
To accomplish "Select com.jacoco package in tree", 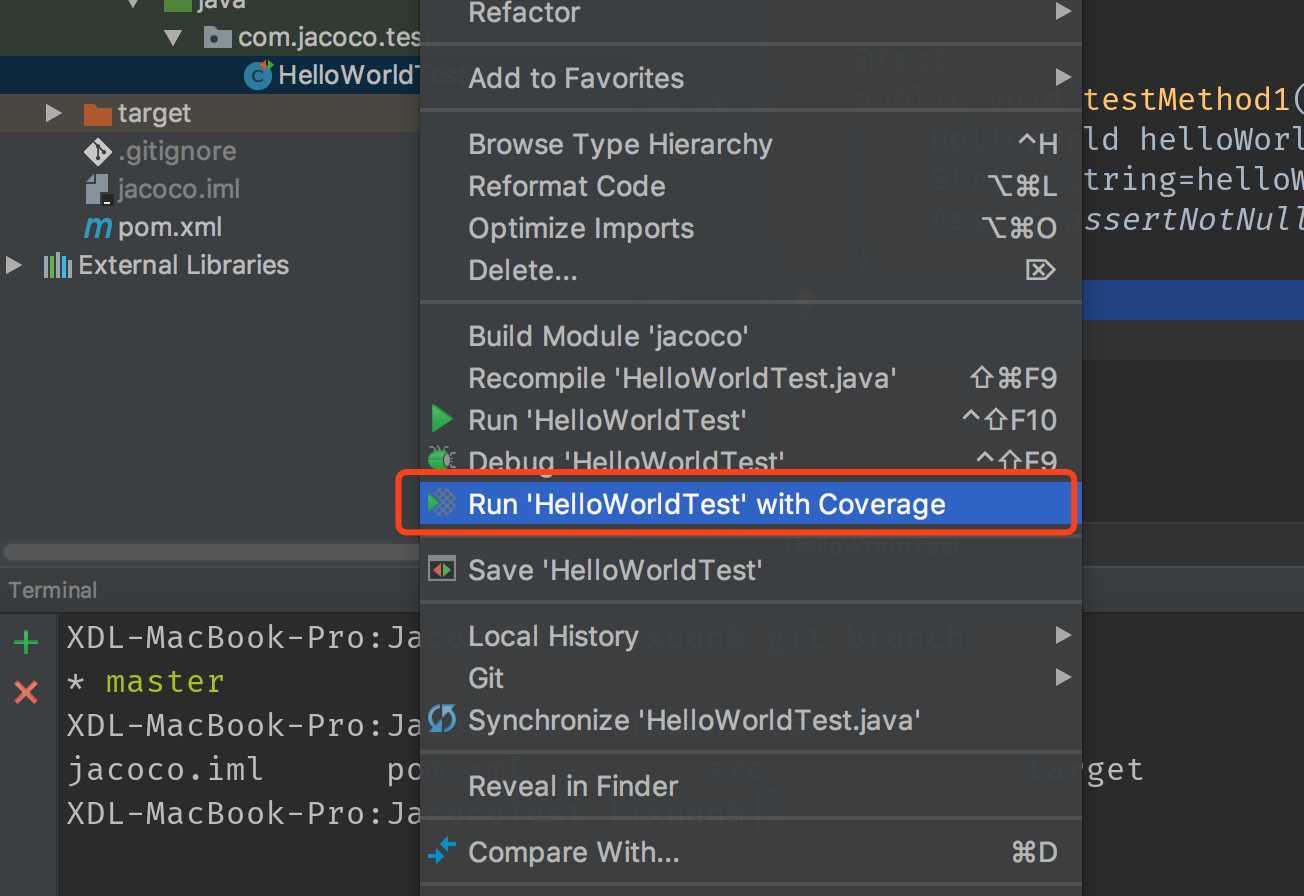I will (x=328, y=38).
